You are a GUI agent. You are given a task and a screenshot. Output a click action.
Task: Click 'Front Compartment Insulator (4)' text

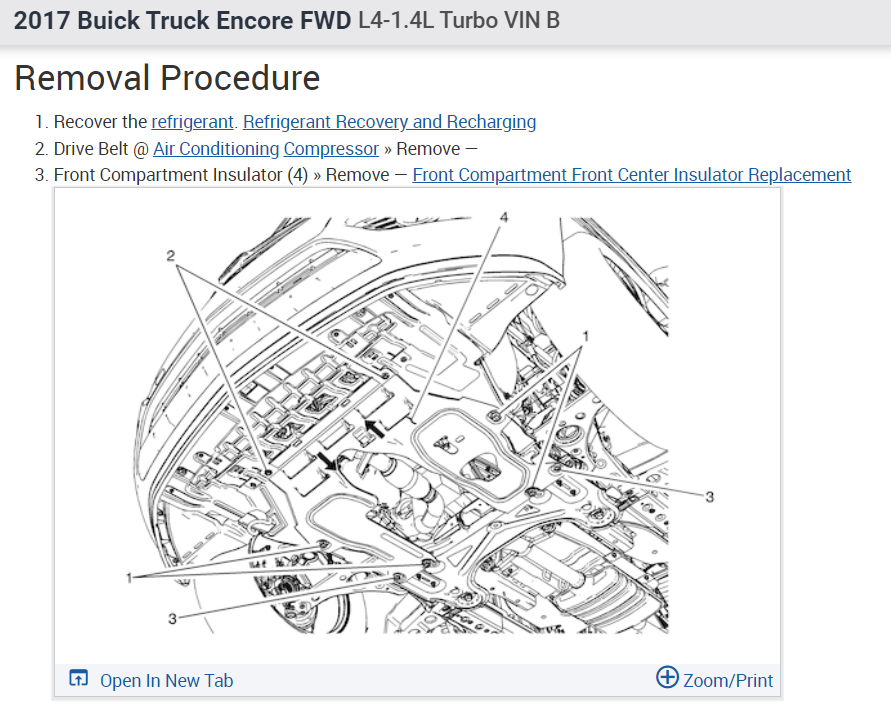click(x=181, y=175)
